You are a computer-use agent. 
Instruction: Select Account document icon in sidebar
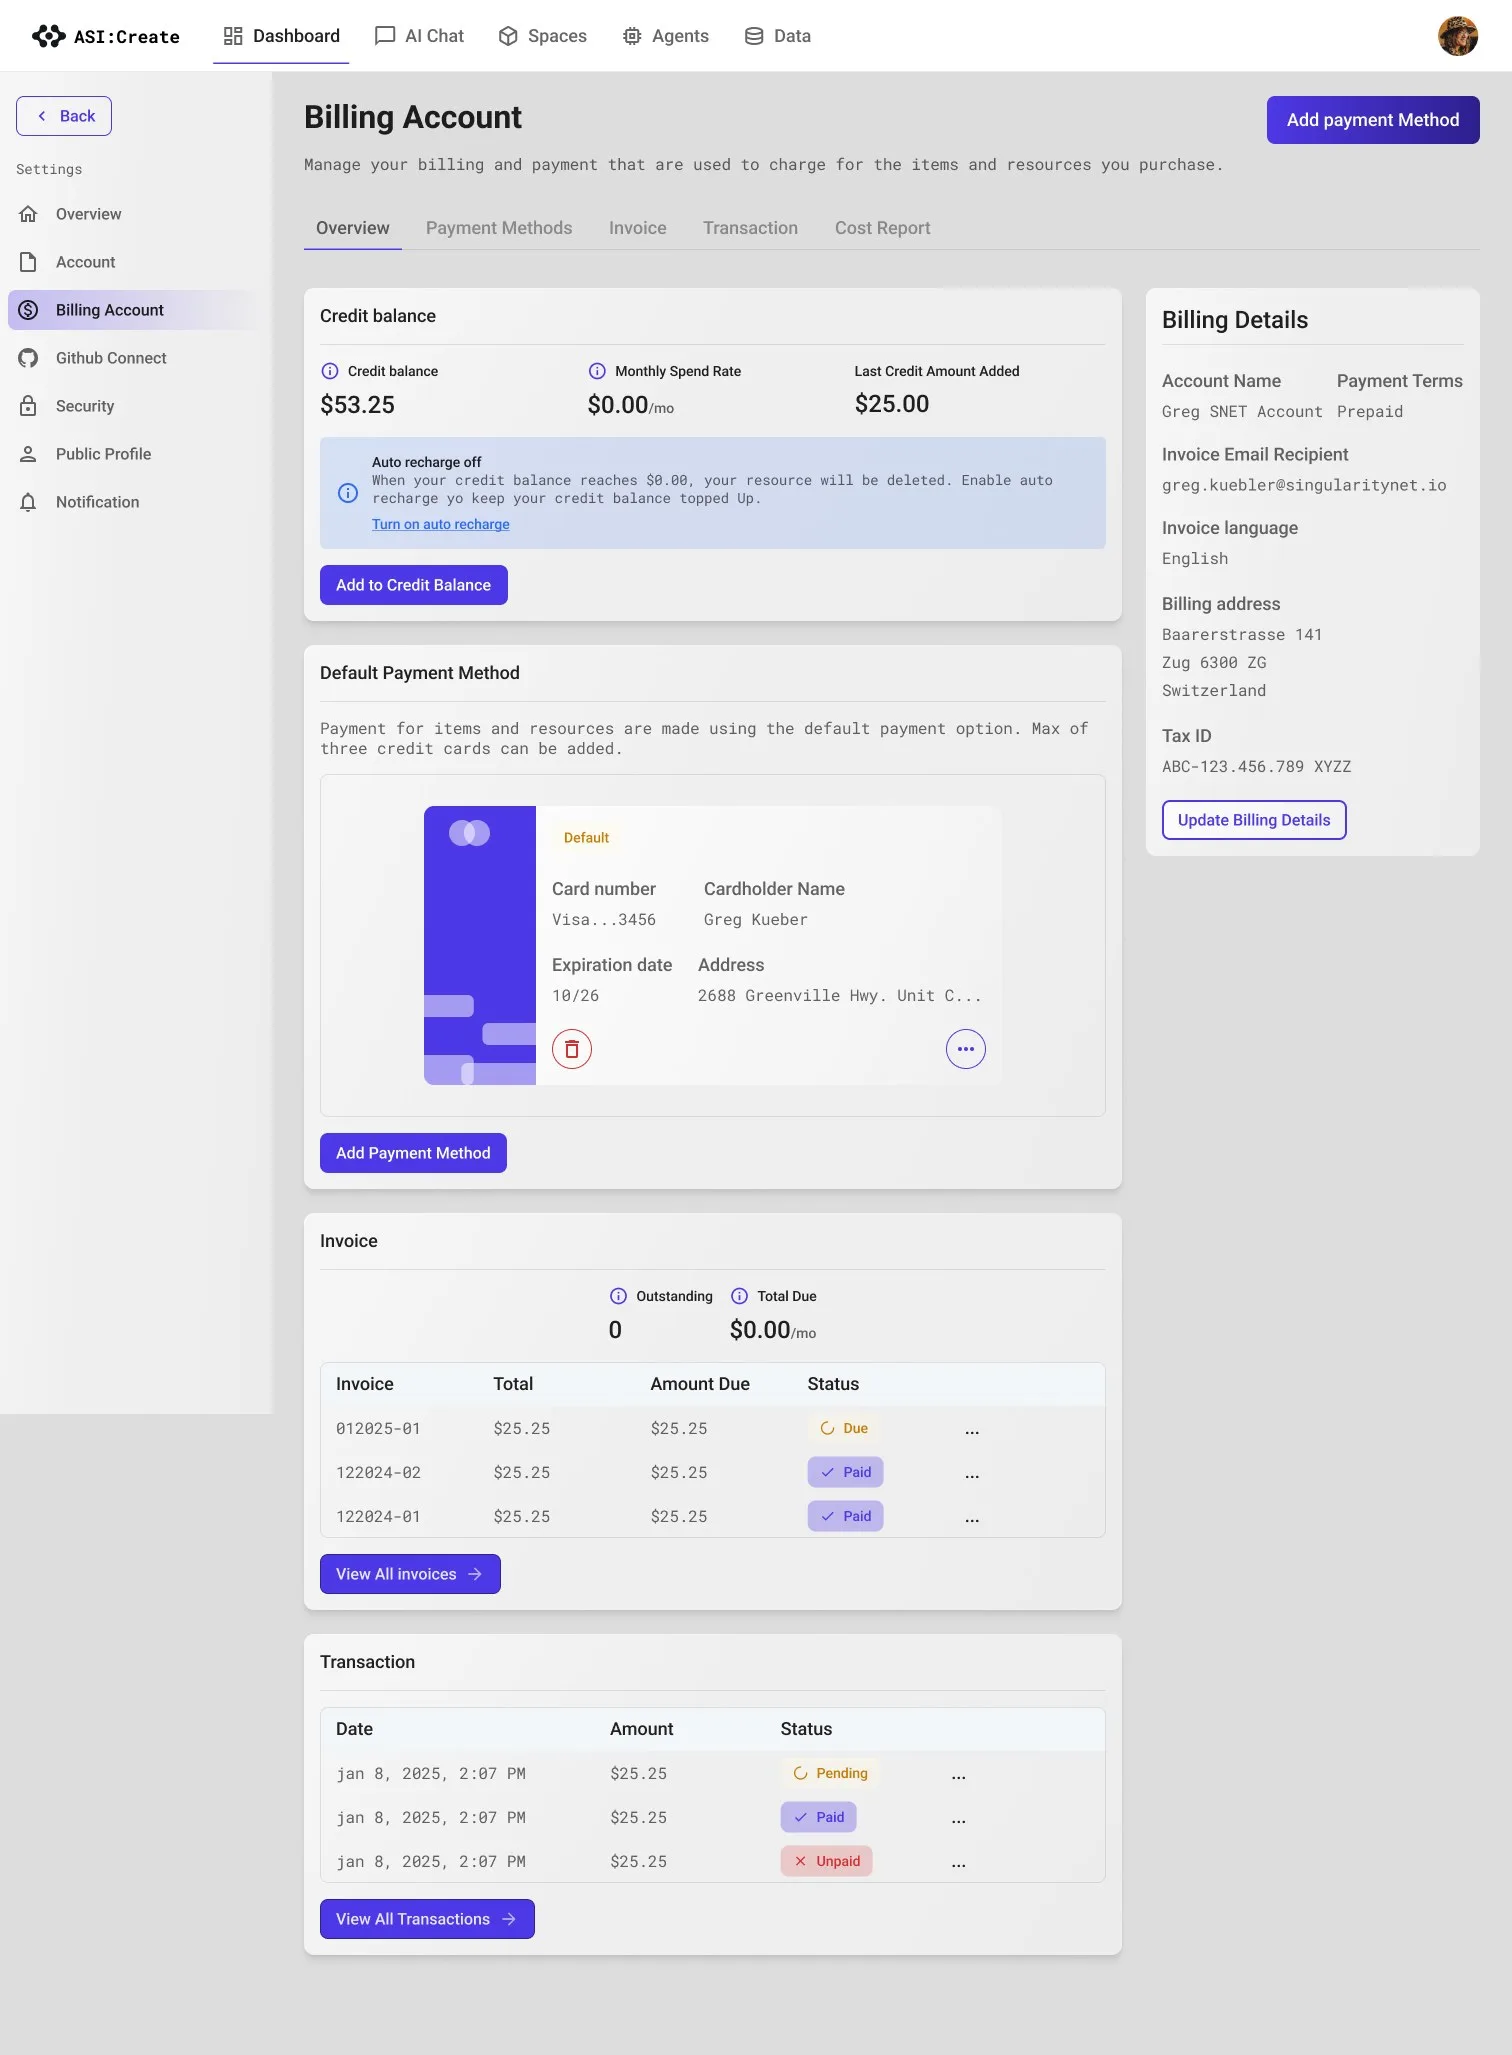click(x=28, y=262)
